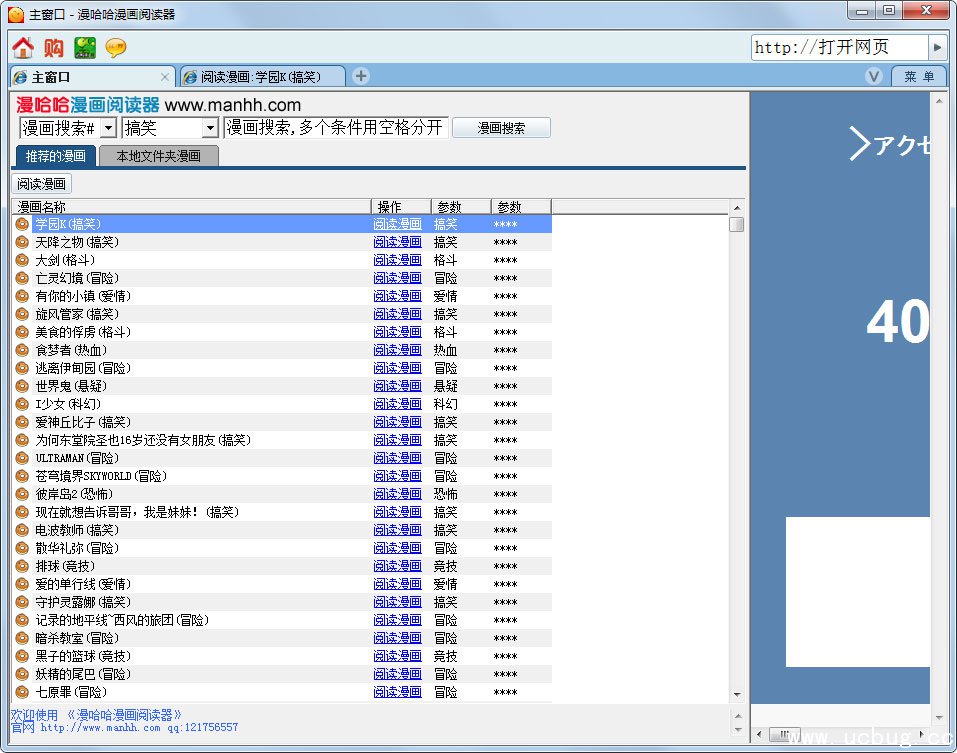The width and height of the screenshot is (957, 753).
Task: Click the status text area scroll down arrow
Action: (x=737, y=730)
